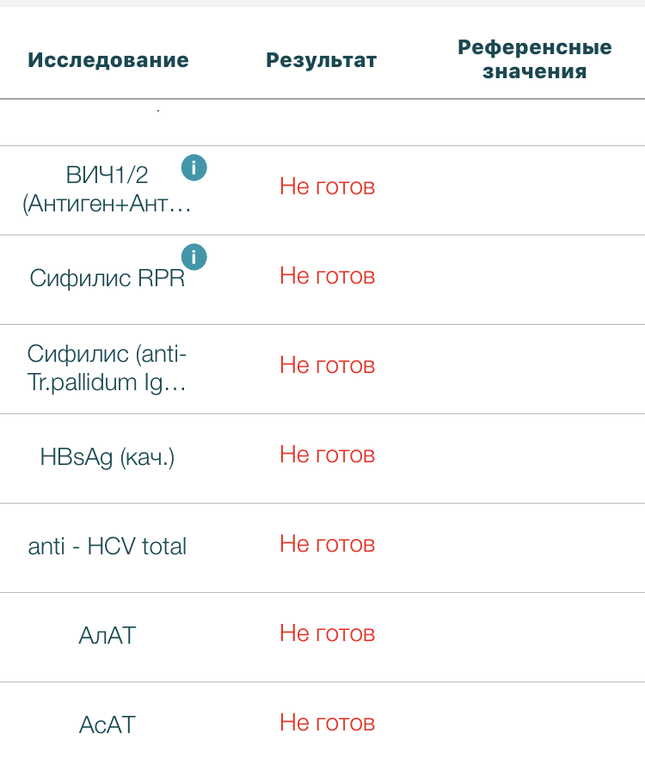Screen dimensions: 645x770
Task: Select the HBsAg (кач.) test name
Action: pos(107,458)
